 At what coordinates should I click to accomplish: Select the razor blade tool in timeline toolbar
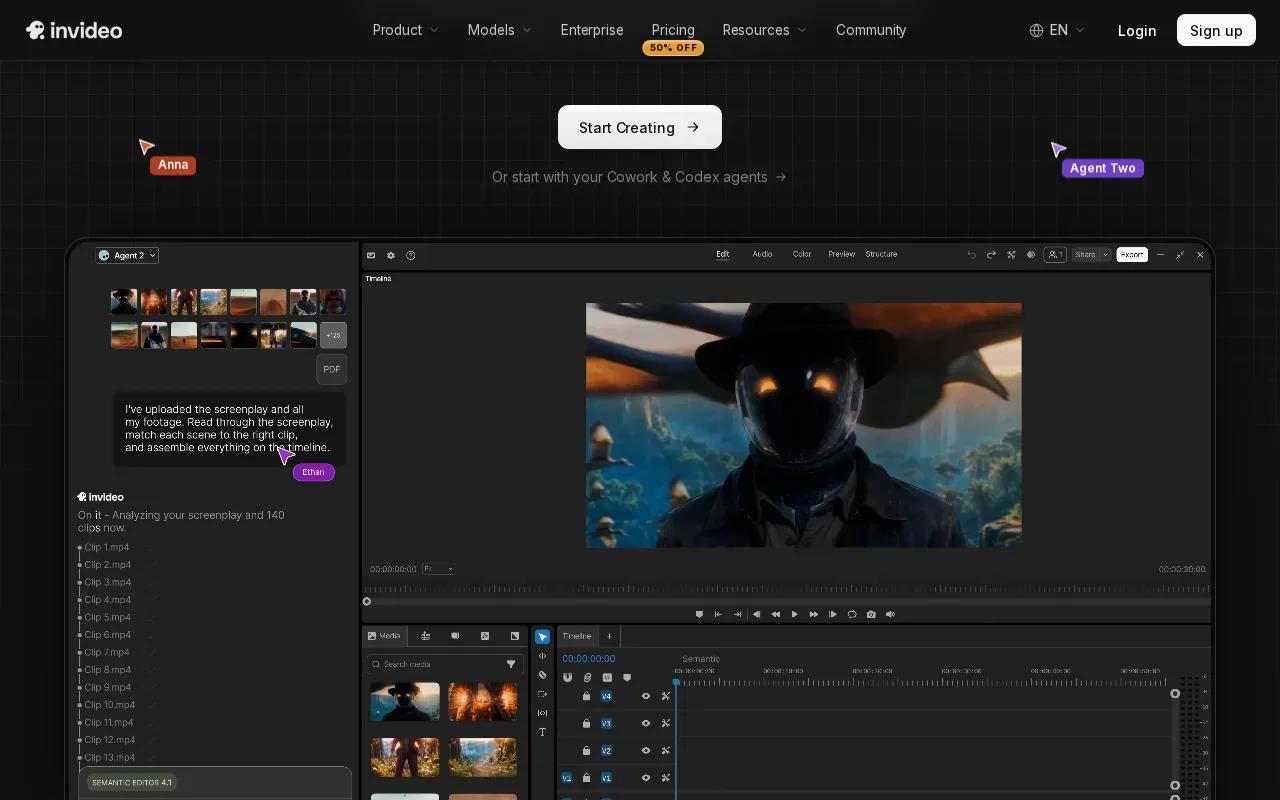click(x=542, y=675)
